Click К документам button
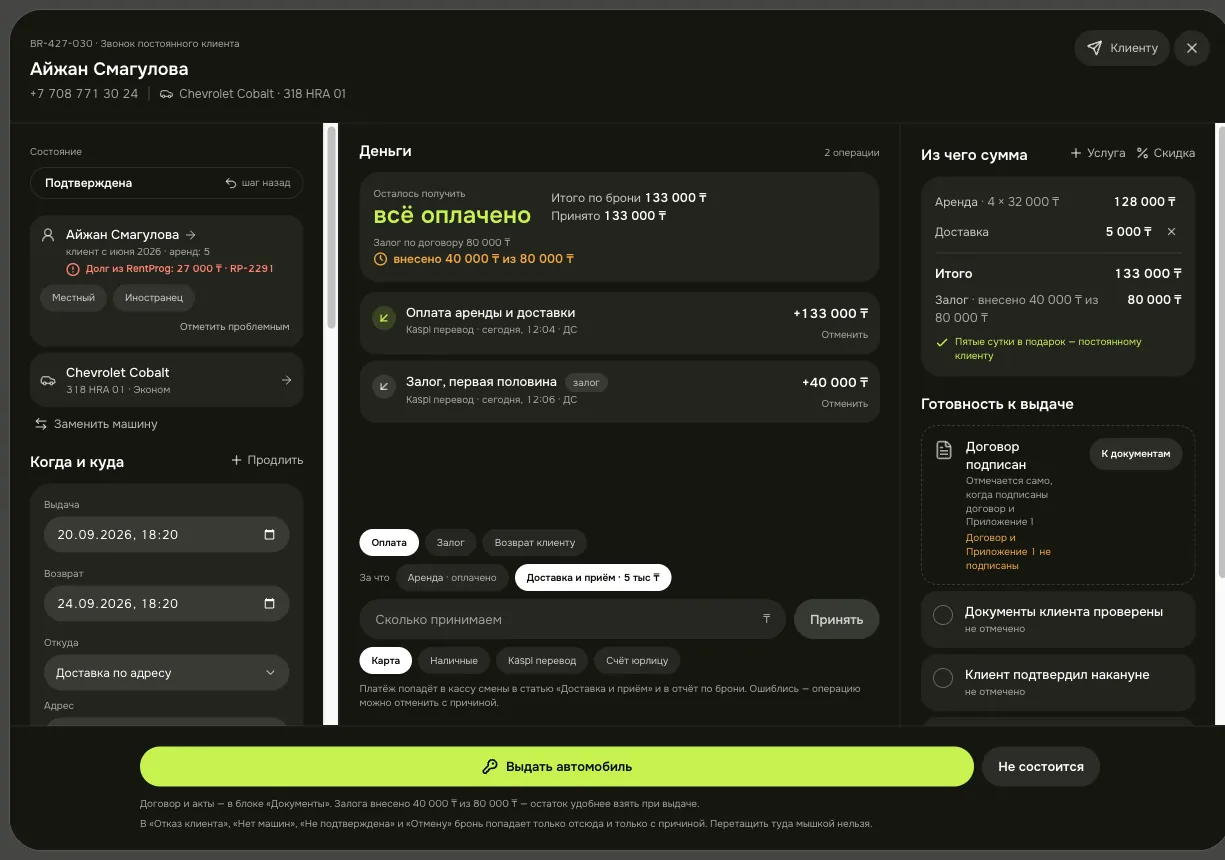Screen dimensions: 1225x860 [1135, 454]
